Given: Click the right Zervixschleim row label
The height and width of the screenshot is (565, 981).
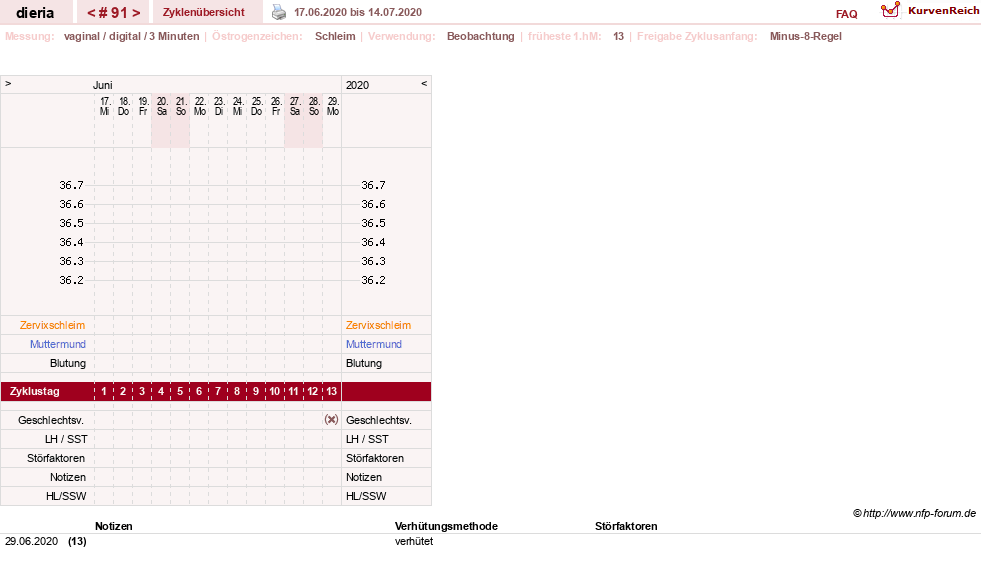Looking at the screenshot, I should pyautogui.click(x=379, y=325).
